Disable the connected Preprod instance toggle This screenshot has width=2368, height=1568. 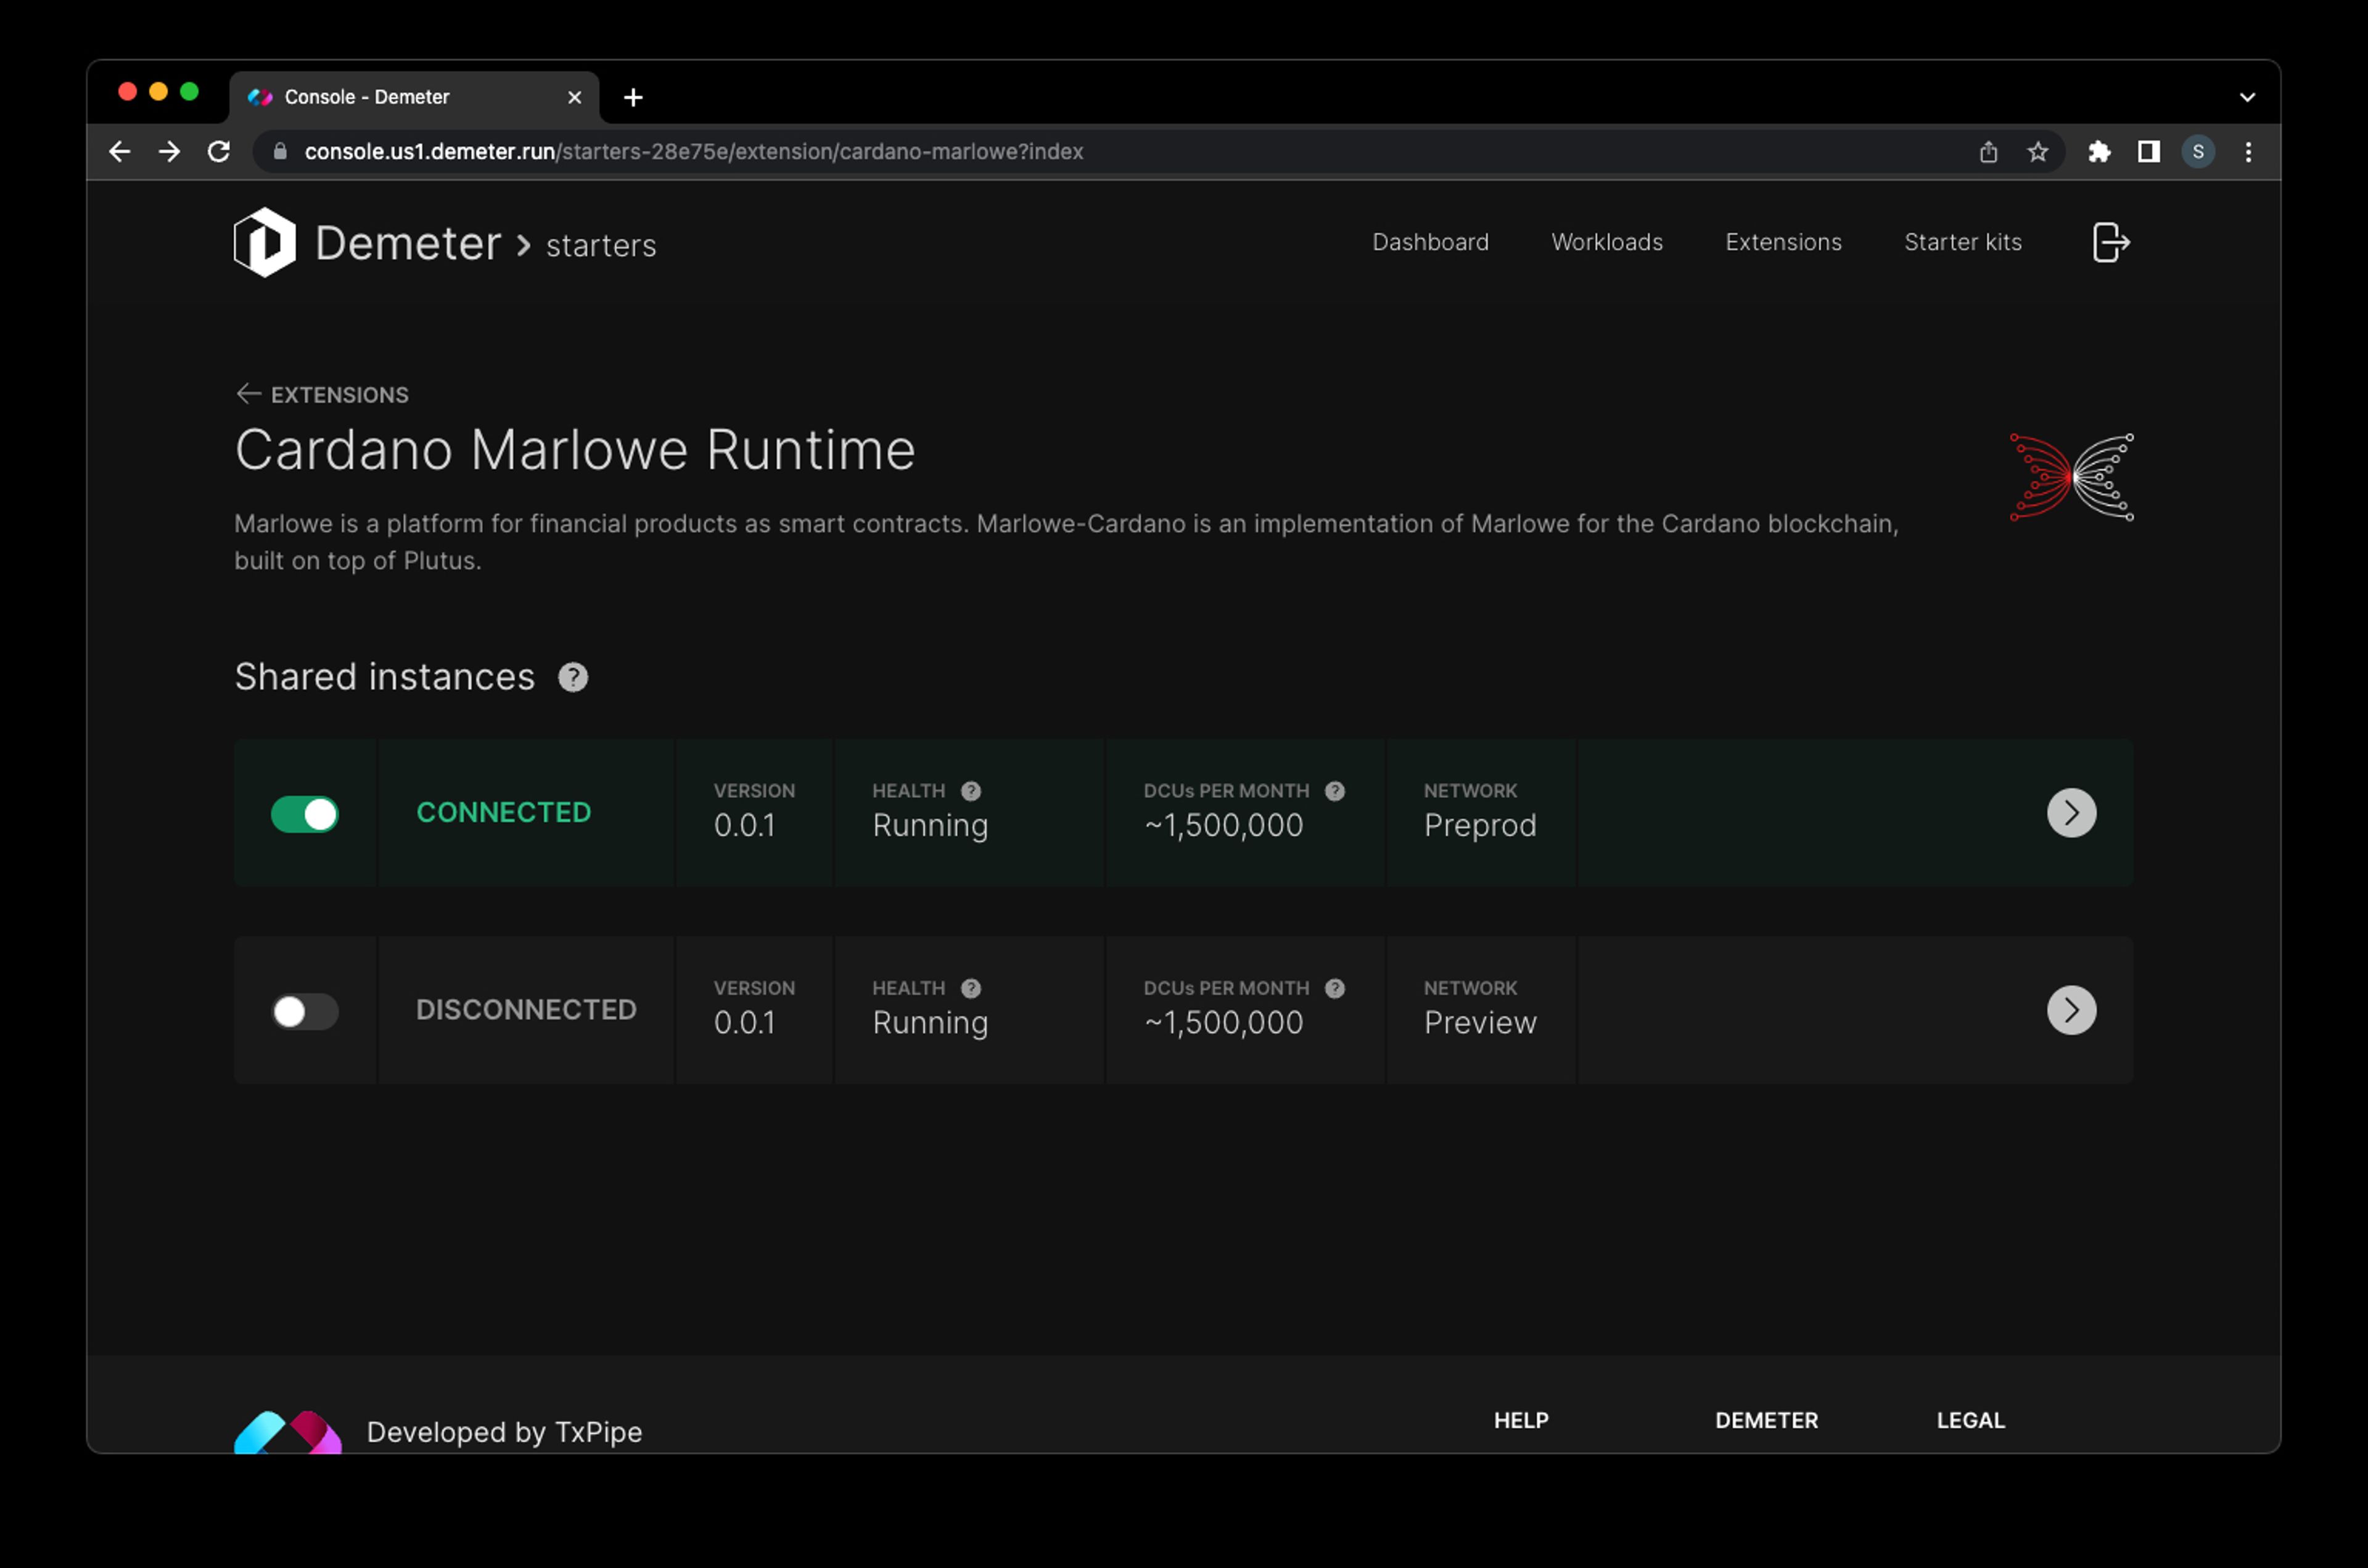[305, 814]
